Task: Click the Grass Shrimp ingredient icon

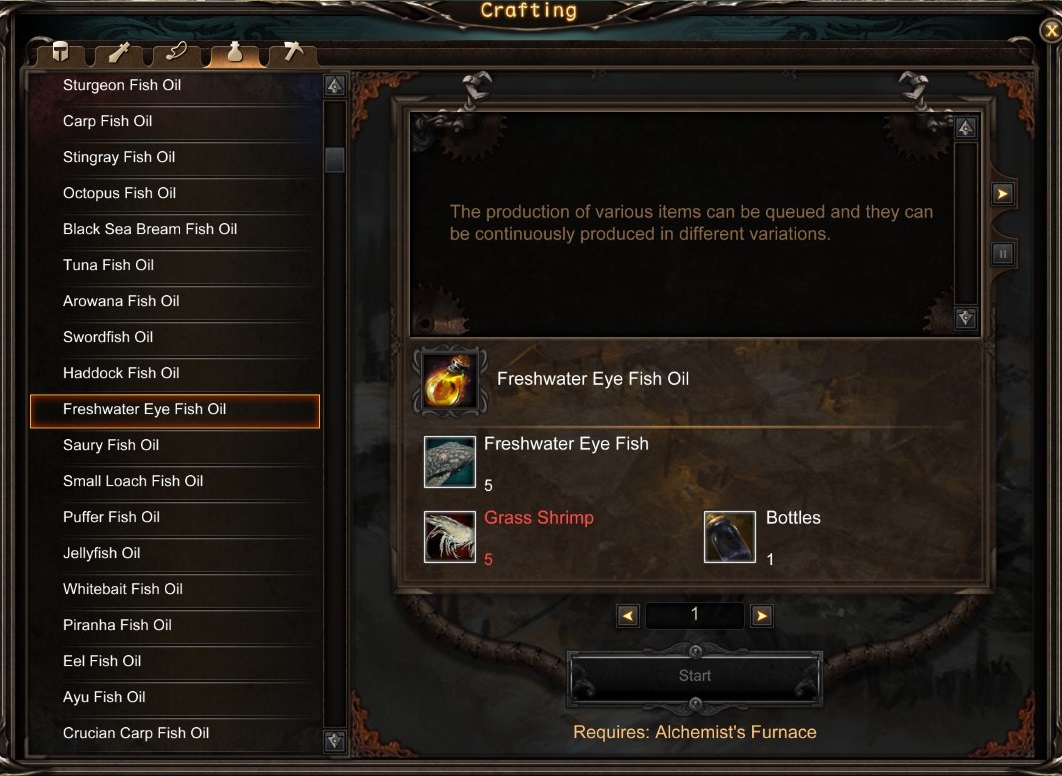Action: tap(450, 537)
